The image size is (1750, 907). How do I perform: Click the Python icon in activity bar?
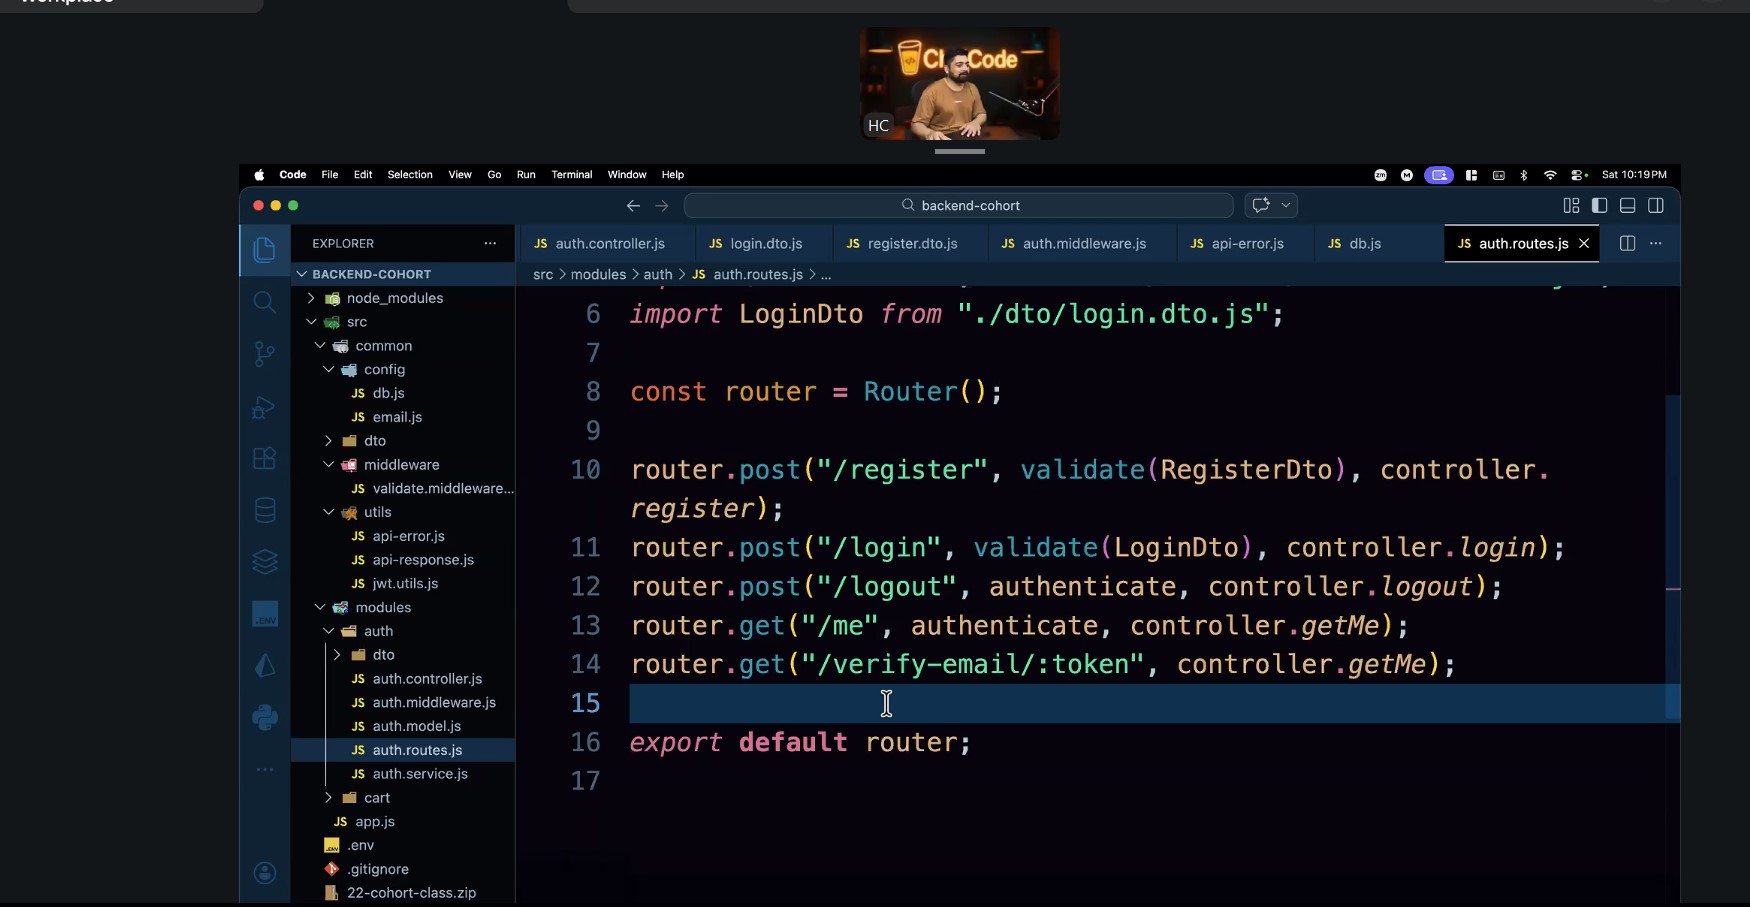pos(265,717)
